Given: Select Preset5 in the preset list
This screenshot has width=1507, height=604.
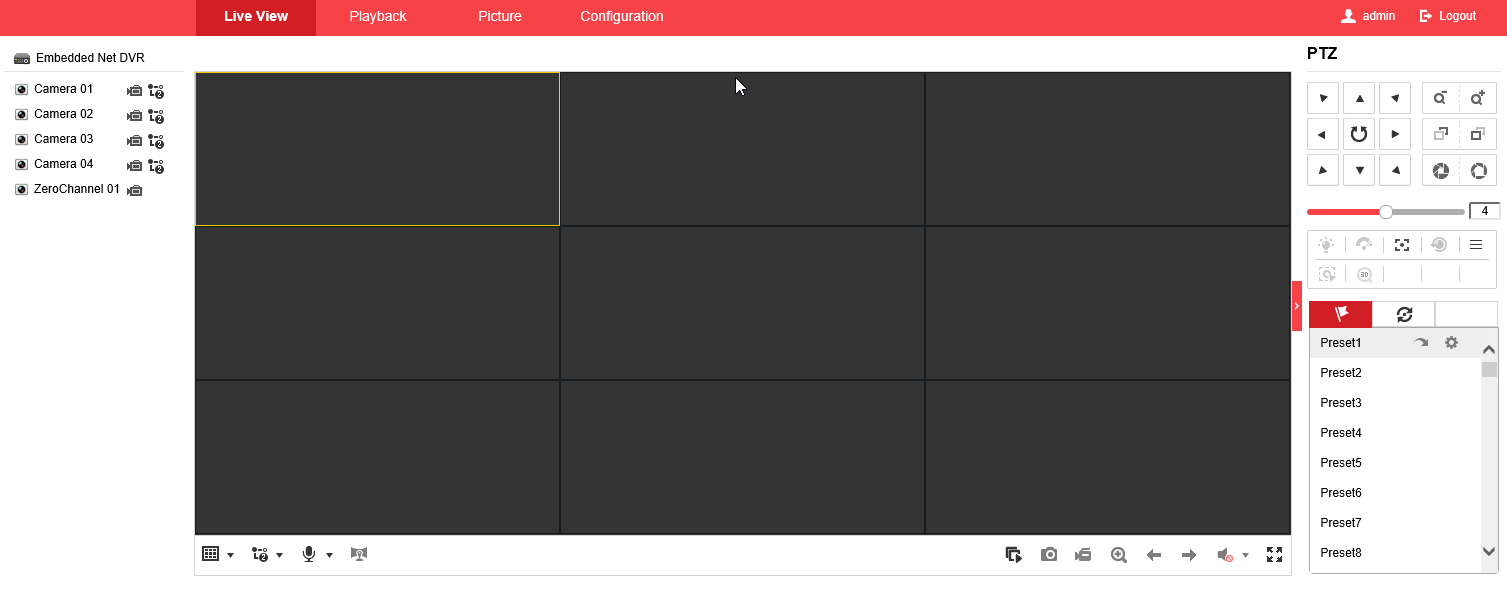Looking at the screenshot, I should (x=1341, y=463).
